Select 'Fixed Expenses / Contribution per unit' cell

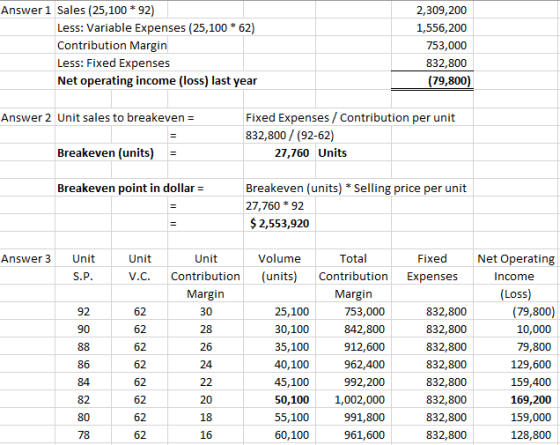coord(350,118)
